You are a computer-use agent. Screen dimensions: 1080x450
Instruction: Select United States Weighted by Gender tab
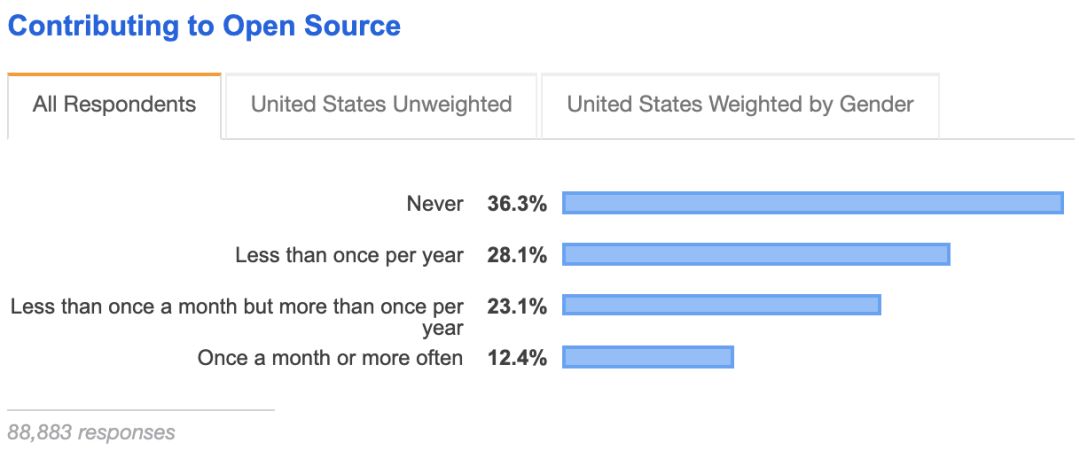(x=740, y=105)
